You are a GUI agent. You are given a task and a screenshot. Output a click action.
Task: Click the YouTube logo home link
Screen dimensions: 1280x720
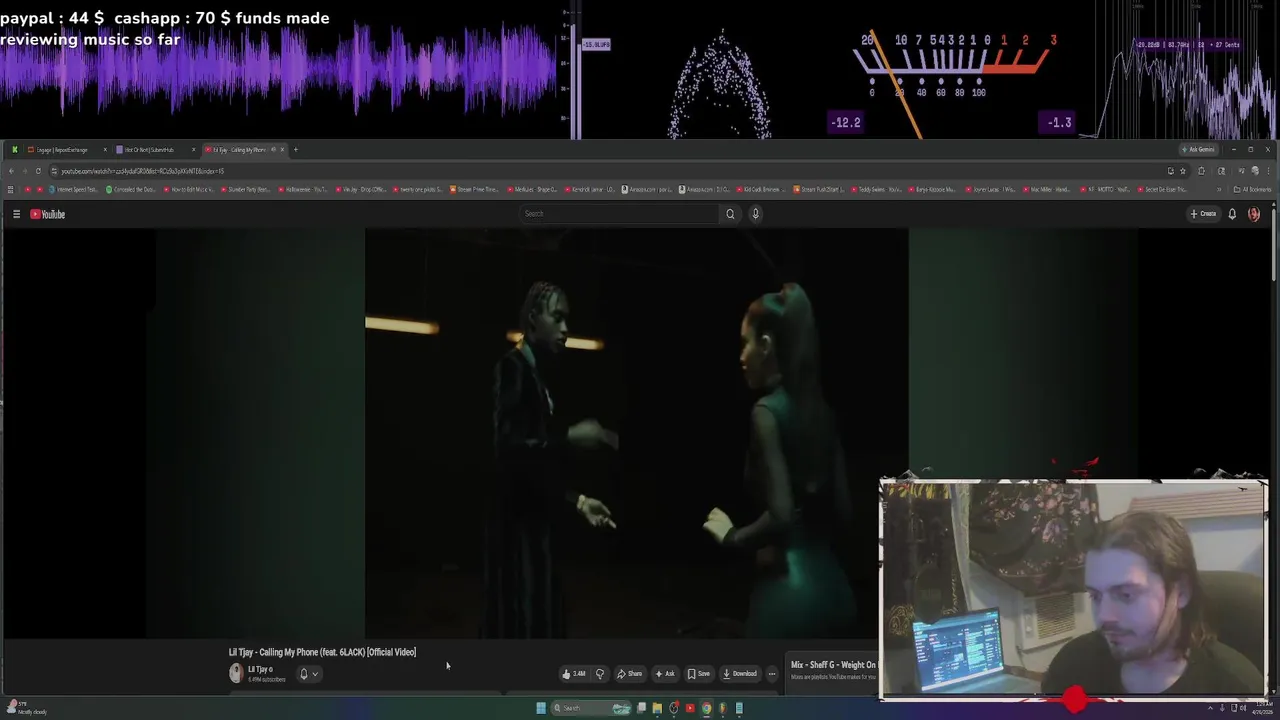tap(48, 214)
